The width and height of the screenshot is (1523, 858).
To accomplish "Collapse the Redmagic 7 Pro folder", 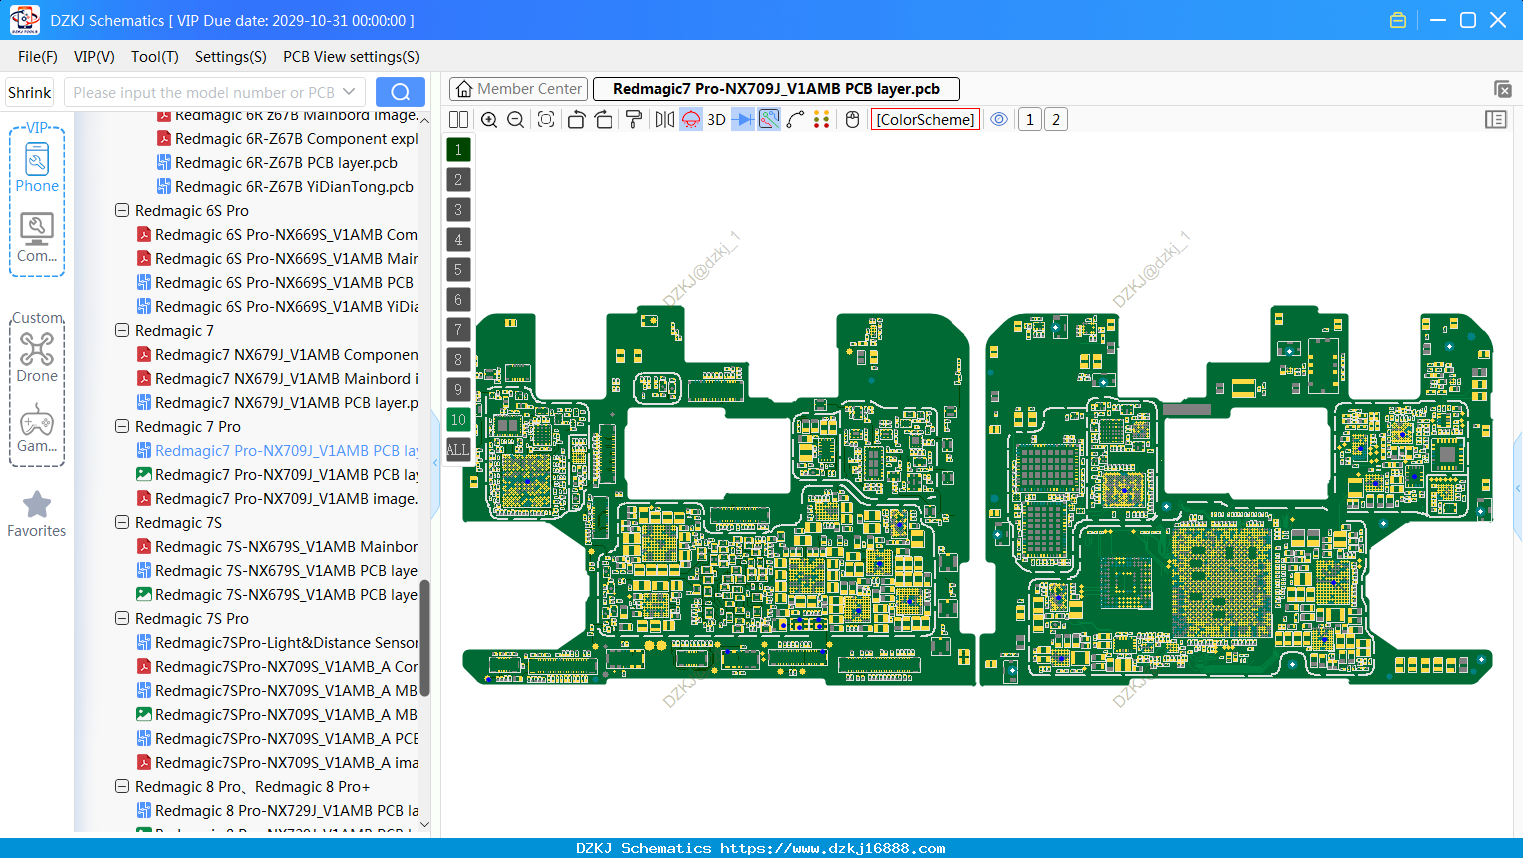I will pos(122,427).
